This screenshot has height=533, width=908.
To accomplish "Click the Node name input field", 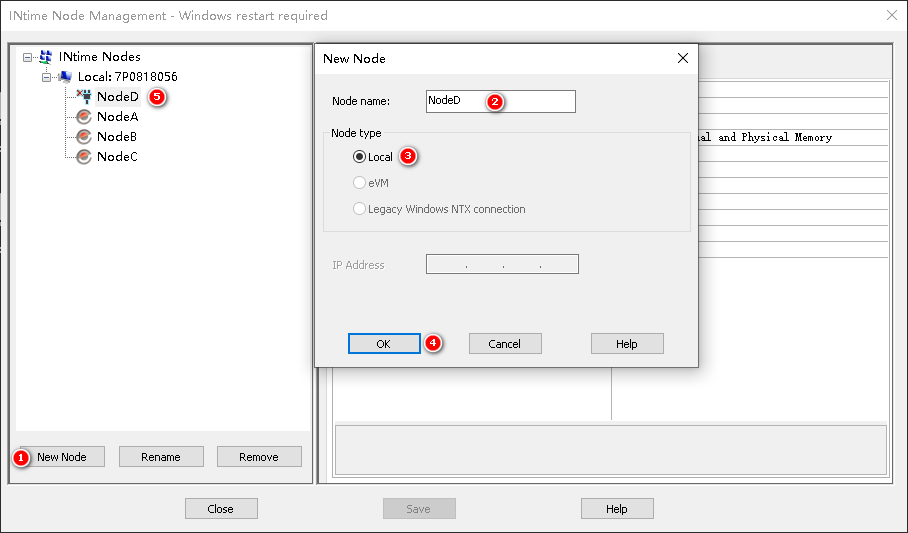I will click(500, 101).
